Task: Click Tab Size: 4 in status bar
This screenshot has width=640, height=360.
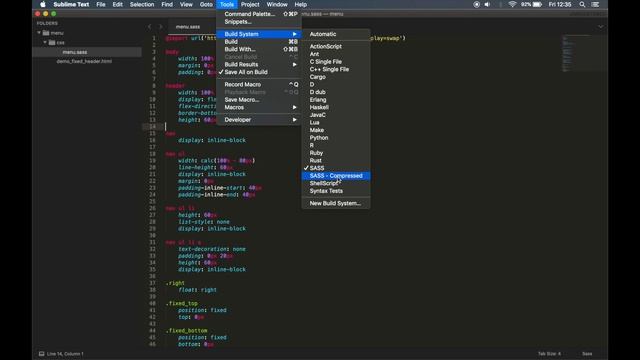Action: 549,353
